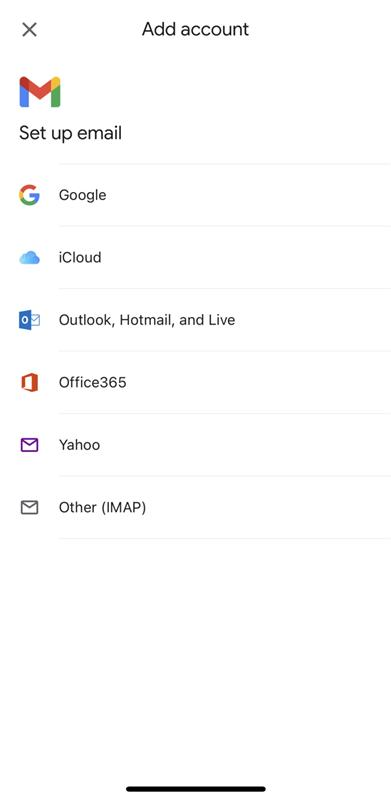
Task: Select the Office365 option
Action: pyautogui.click(x=196, y=382)
